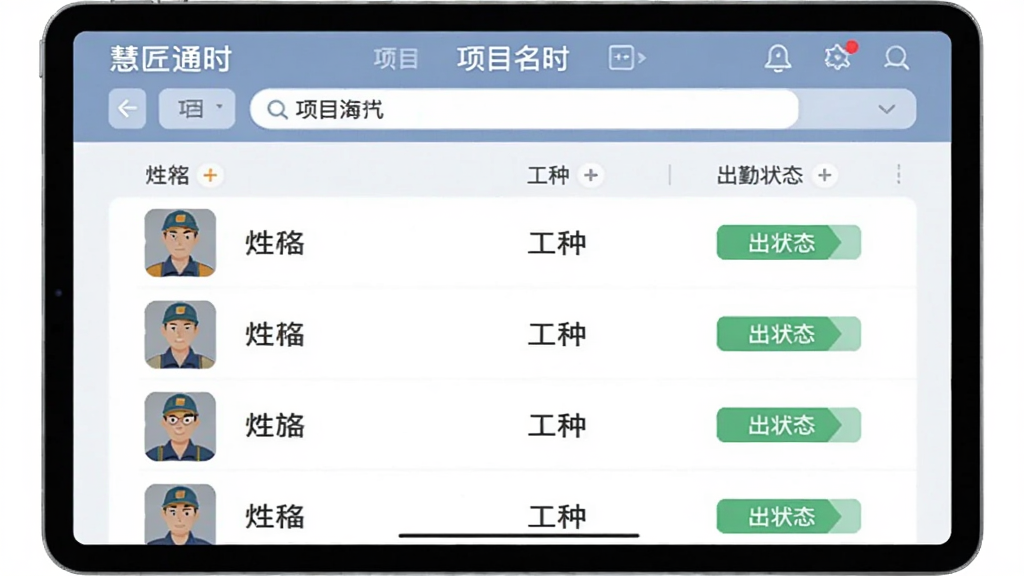Toggle the second row's green status button

(788, 334)
